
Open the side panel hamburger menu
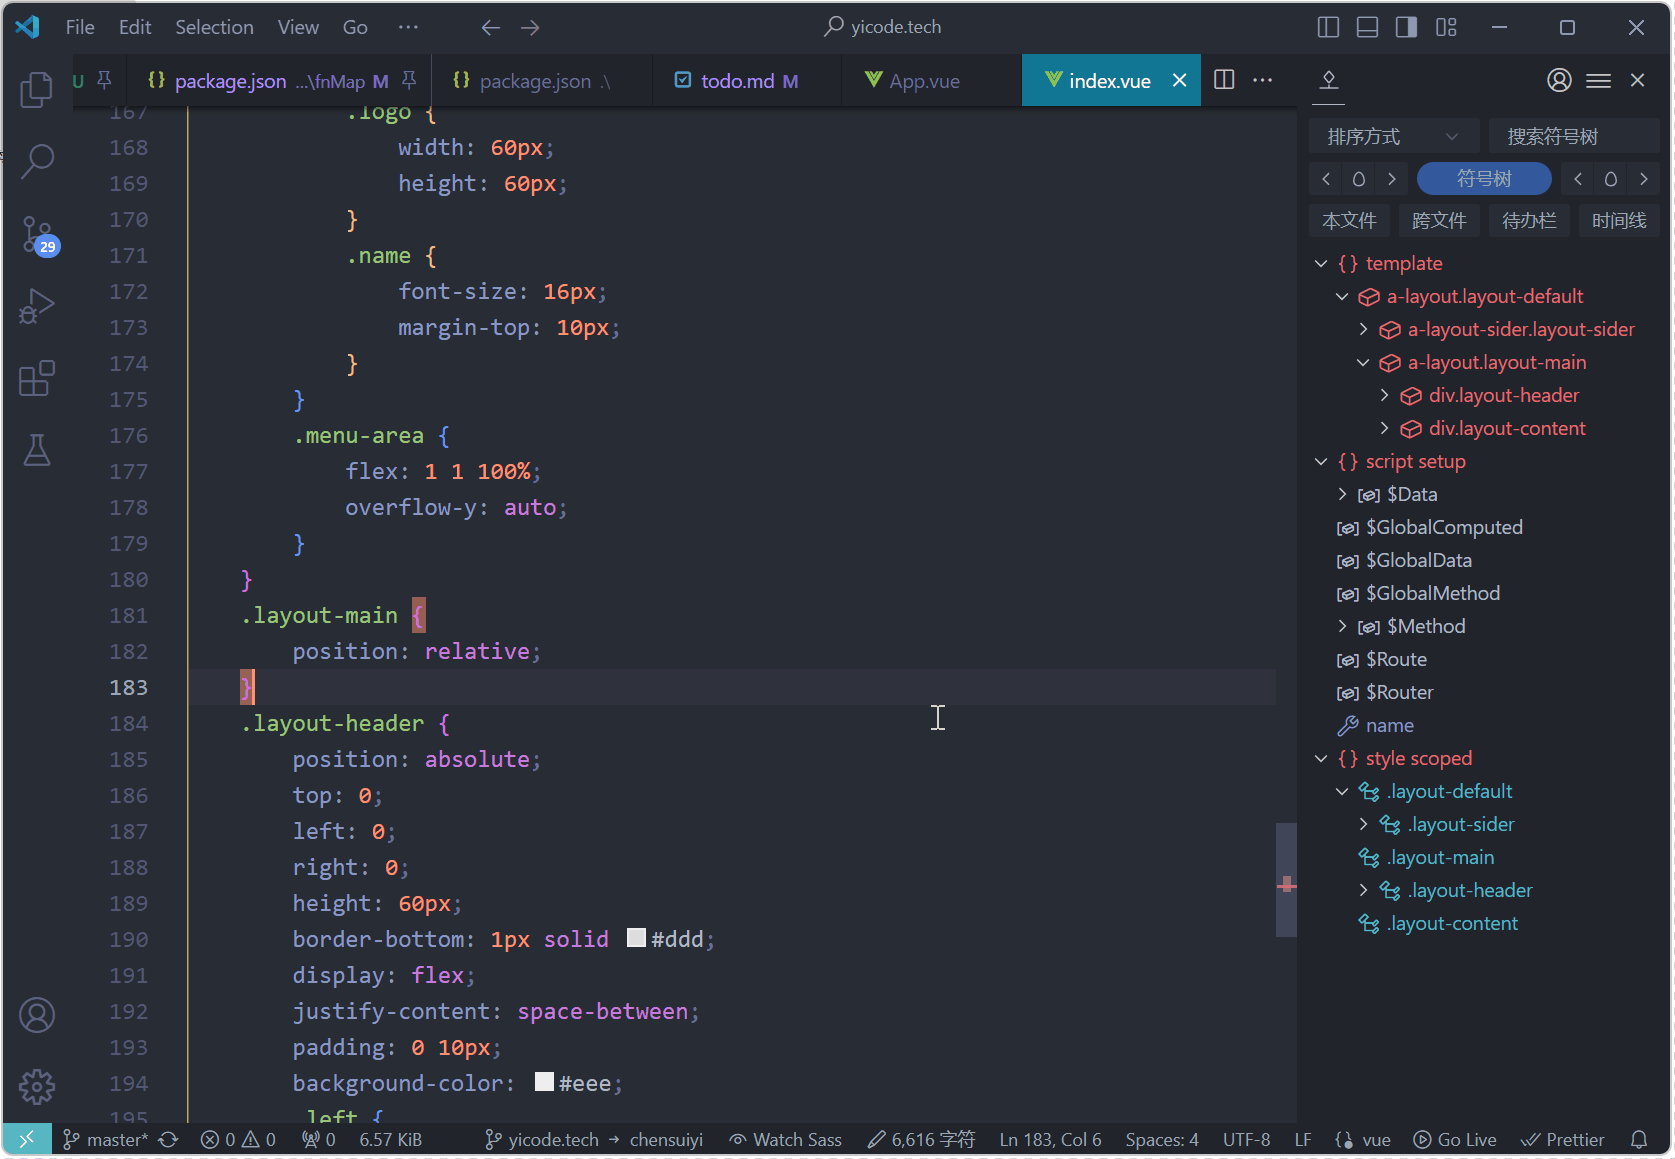pyautogui.click(x=1598, y=80)
